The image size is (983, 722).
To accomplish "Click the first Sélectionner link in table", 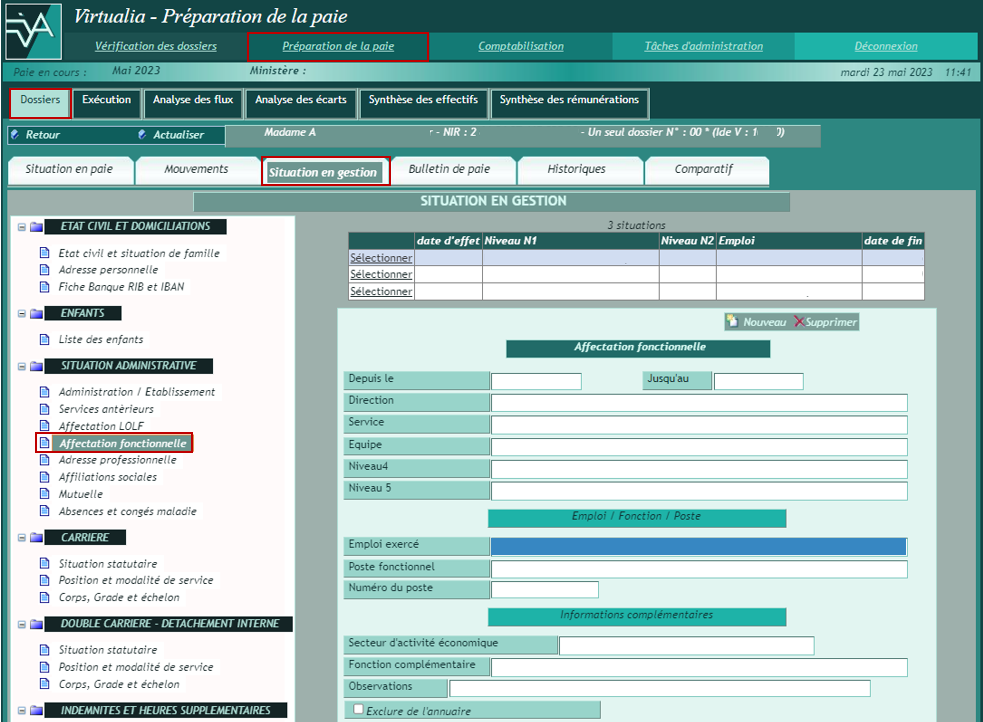I will coord(380,258).
